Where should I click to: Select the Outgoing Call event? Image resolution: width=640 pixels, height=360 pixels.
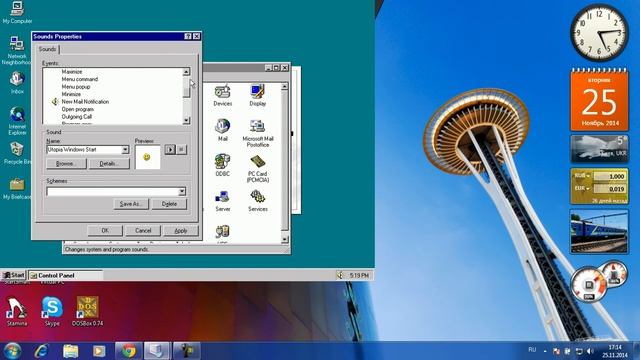pos(77,116)
